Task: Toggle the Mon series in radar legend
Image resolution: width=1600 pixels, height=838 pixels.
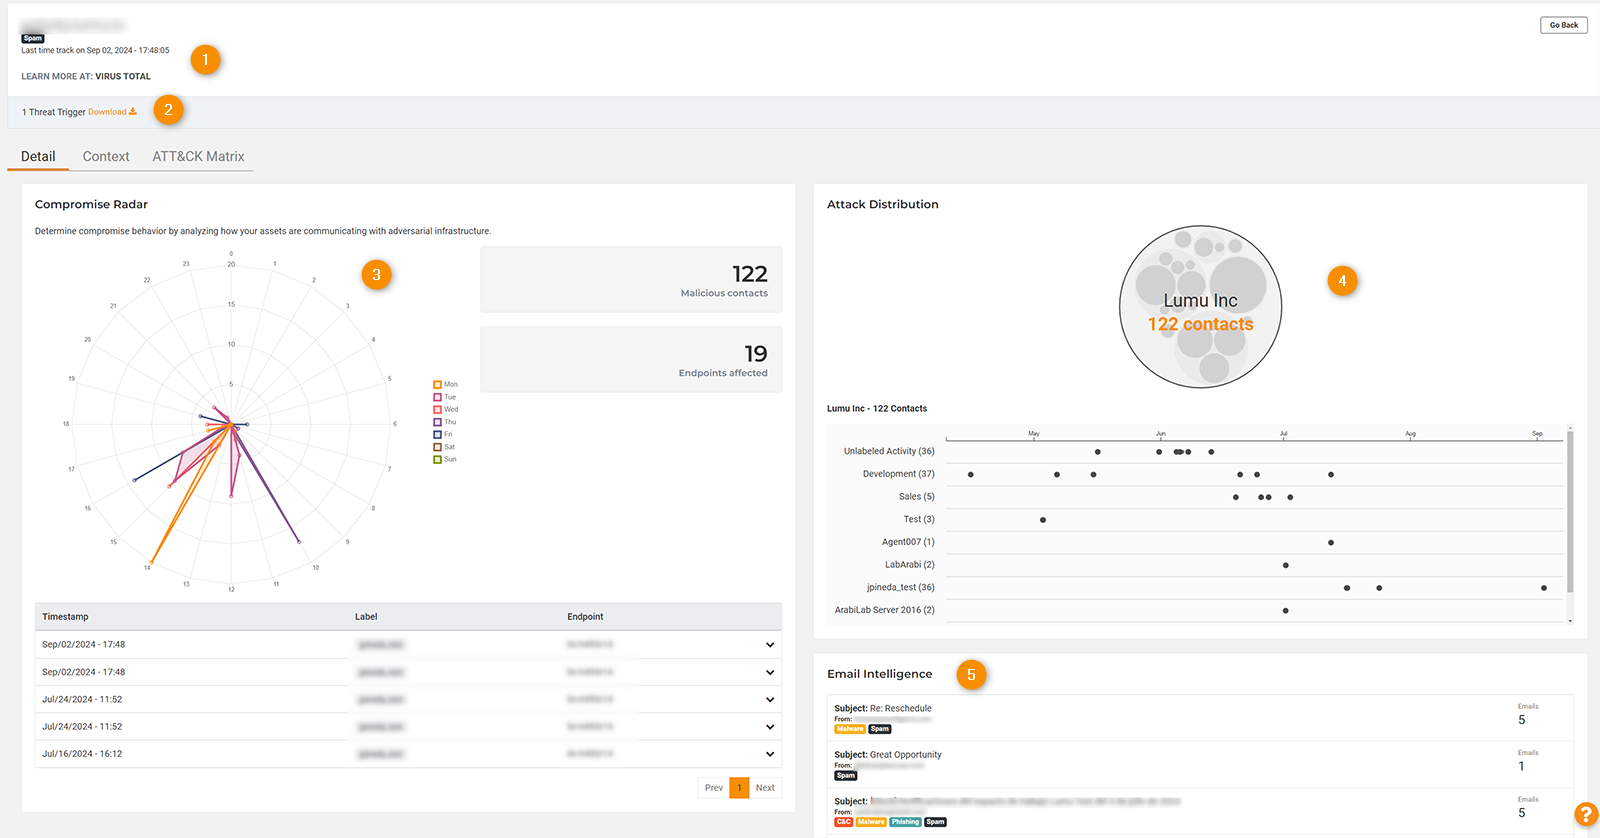Action: 438,385
